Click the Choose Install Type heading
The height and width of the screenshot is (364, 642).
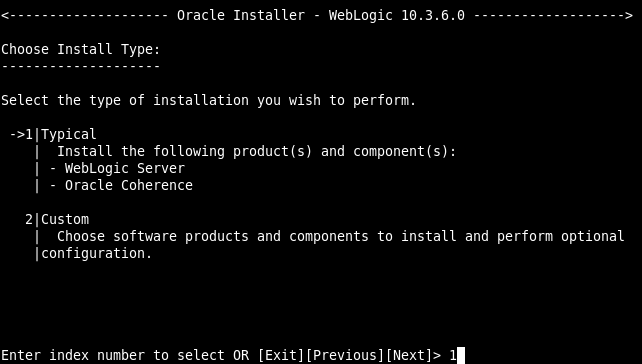coord(81,49)
